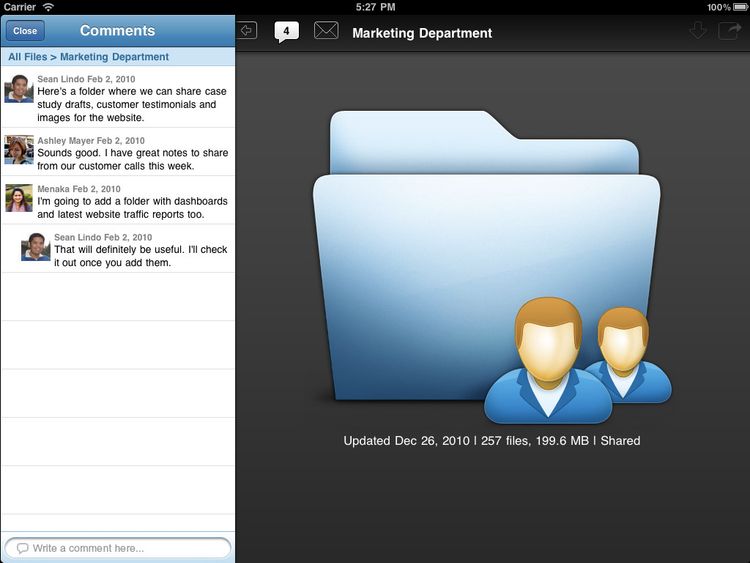750x563 pixels.
Task: Click the Marketing Department title
Action: pyautogui.click(x=422, y=33)
